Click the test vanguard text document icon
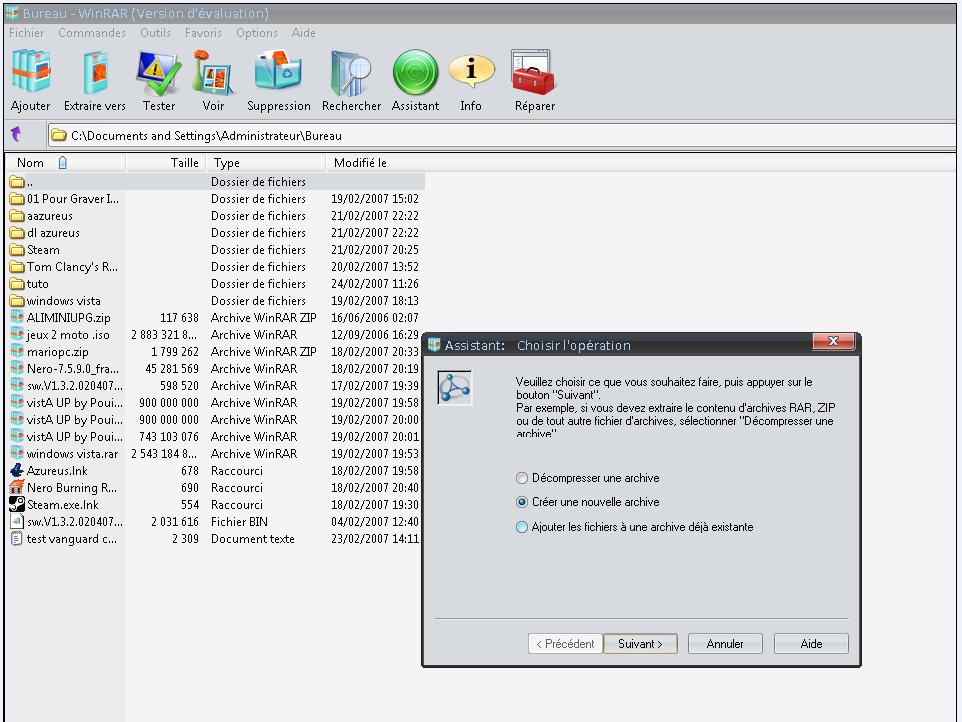 click(x=17, y=539)
